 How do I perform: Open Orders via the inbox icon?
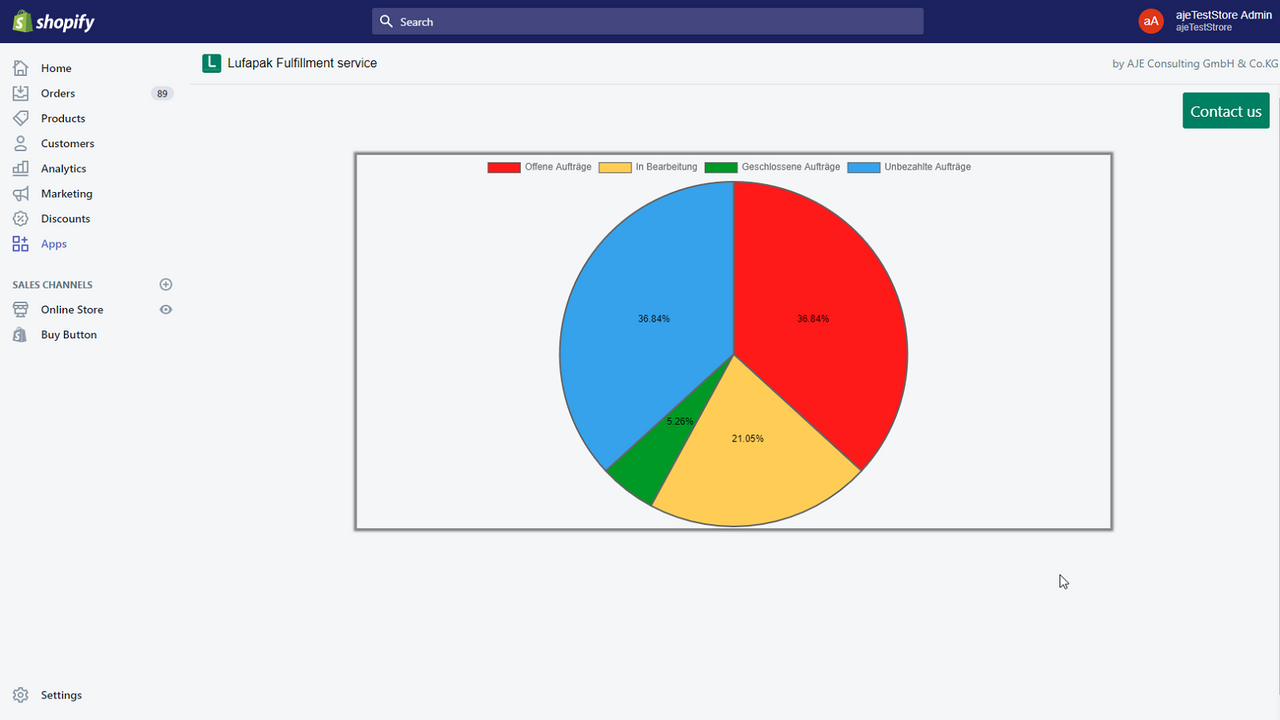20,93
